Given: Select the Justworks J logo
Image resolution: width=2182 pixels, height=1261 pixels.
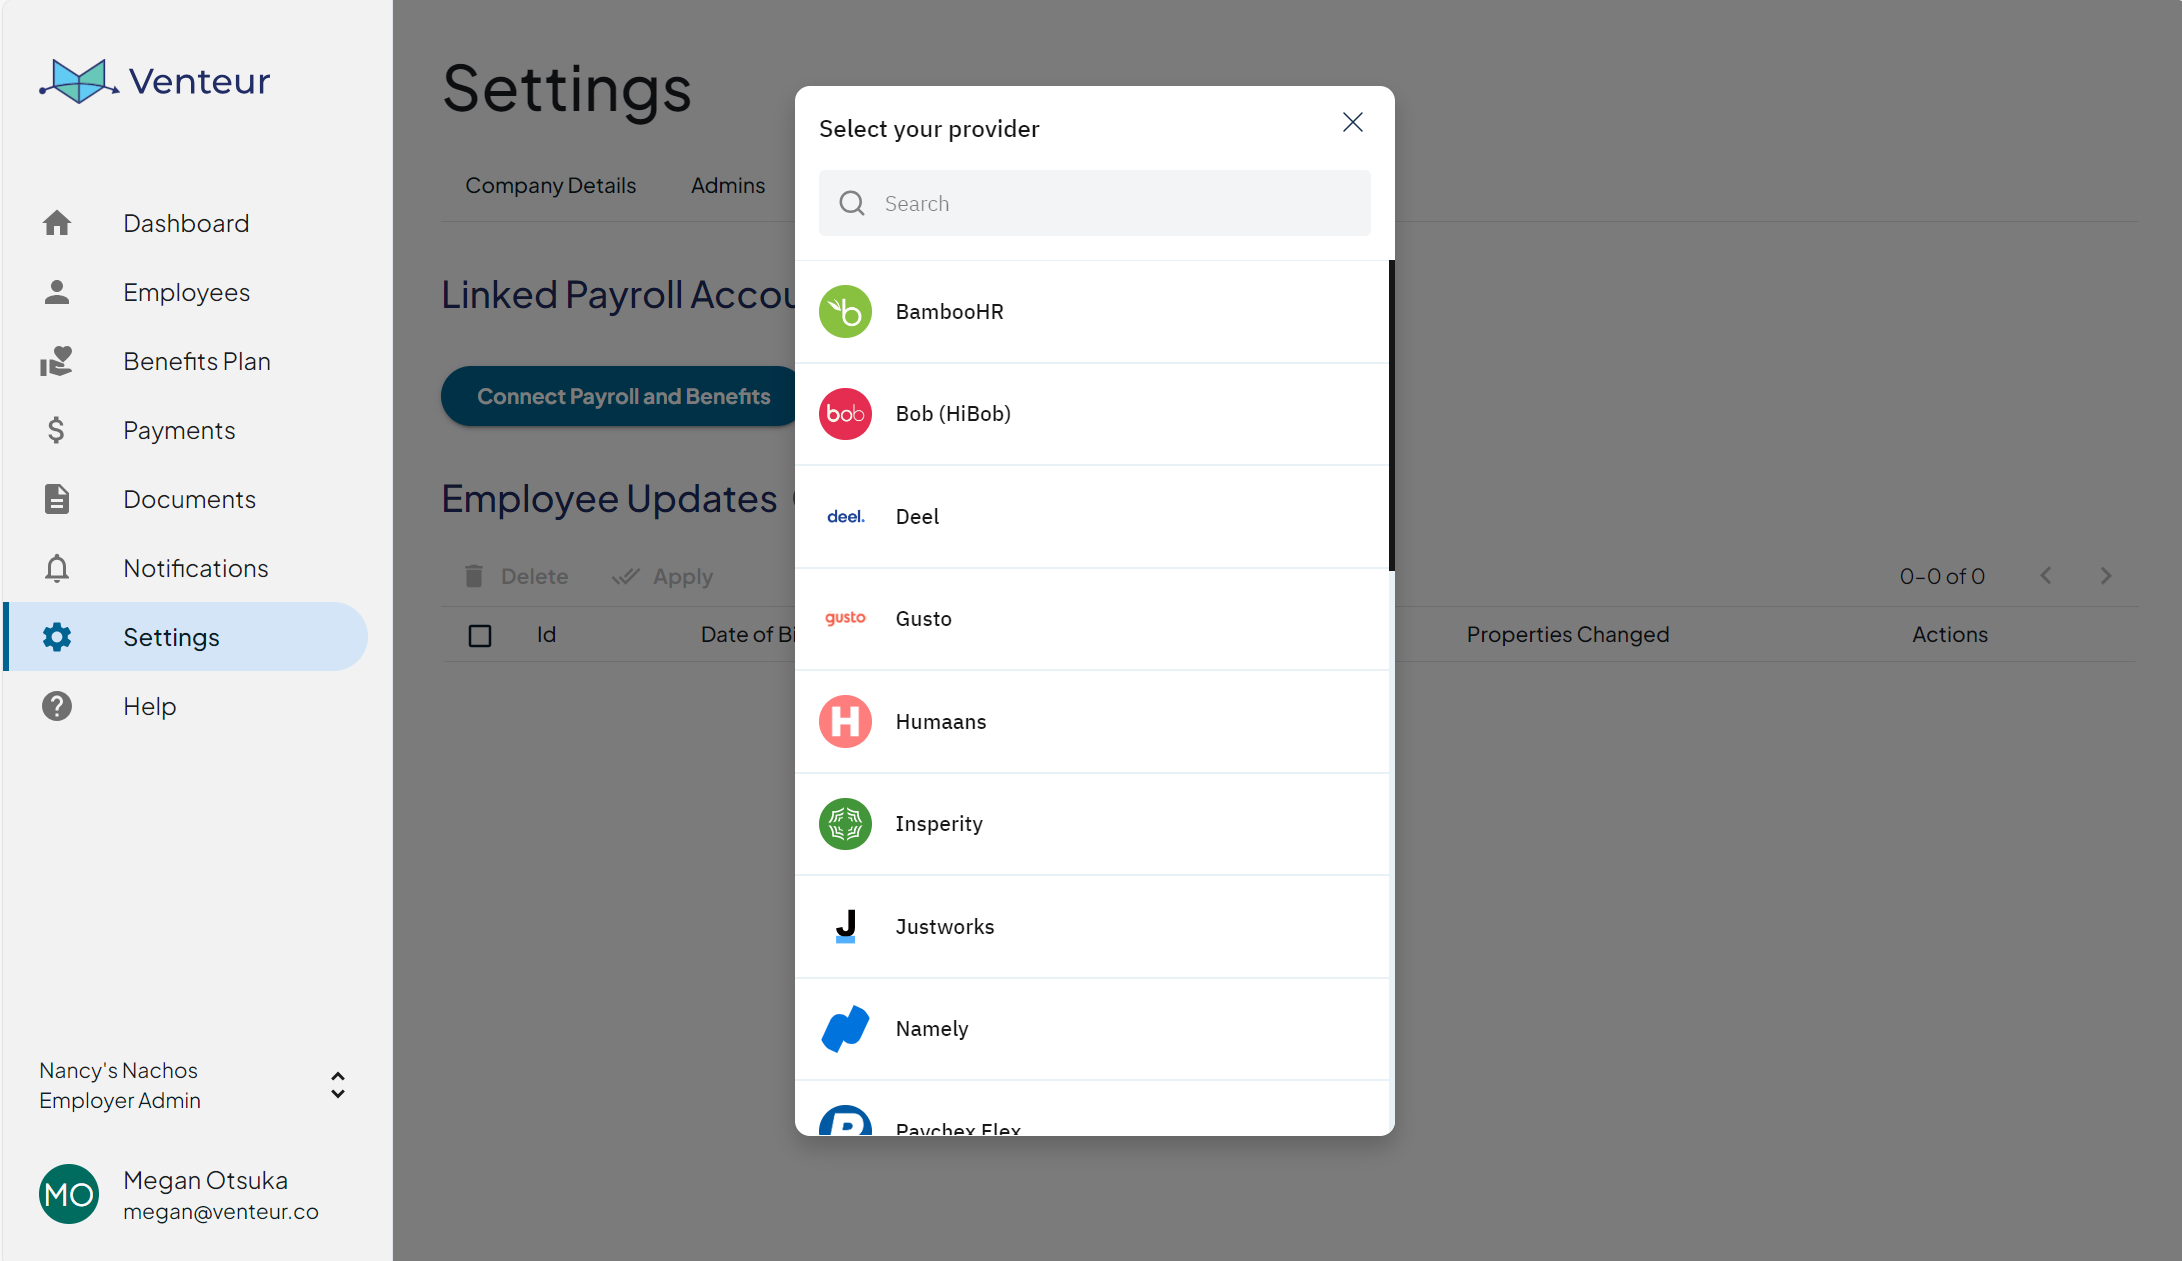Looking at the screenshot, I should coord(846,926).
